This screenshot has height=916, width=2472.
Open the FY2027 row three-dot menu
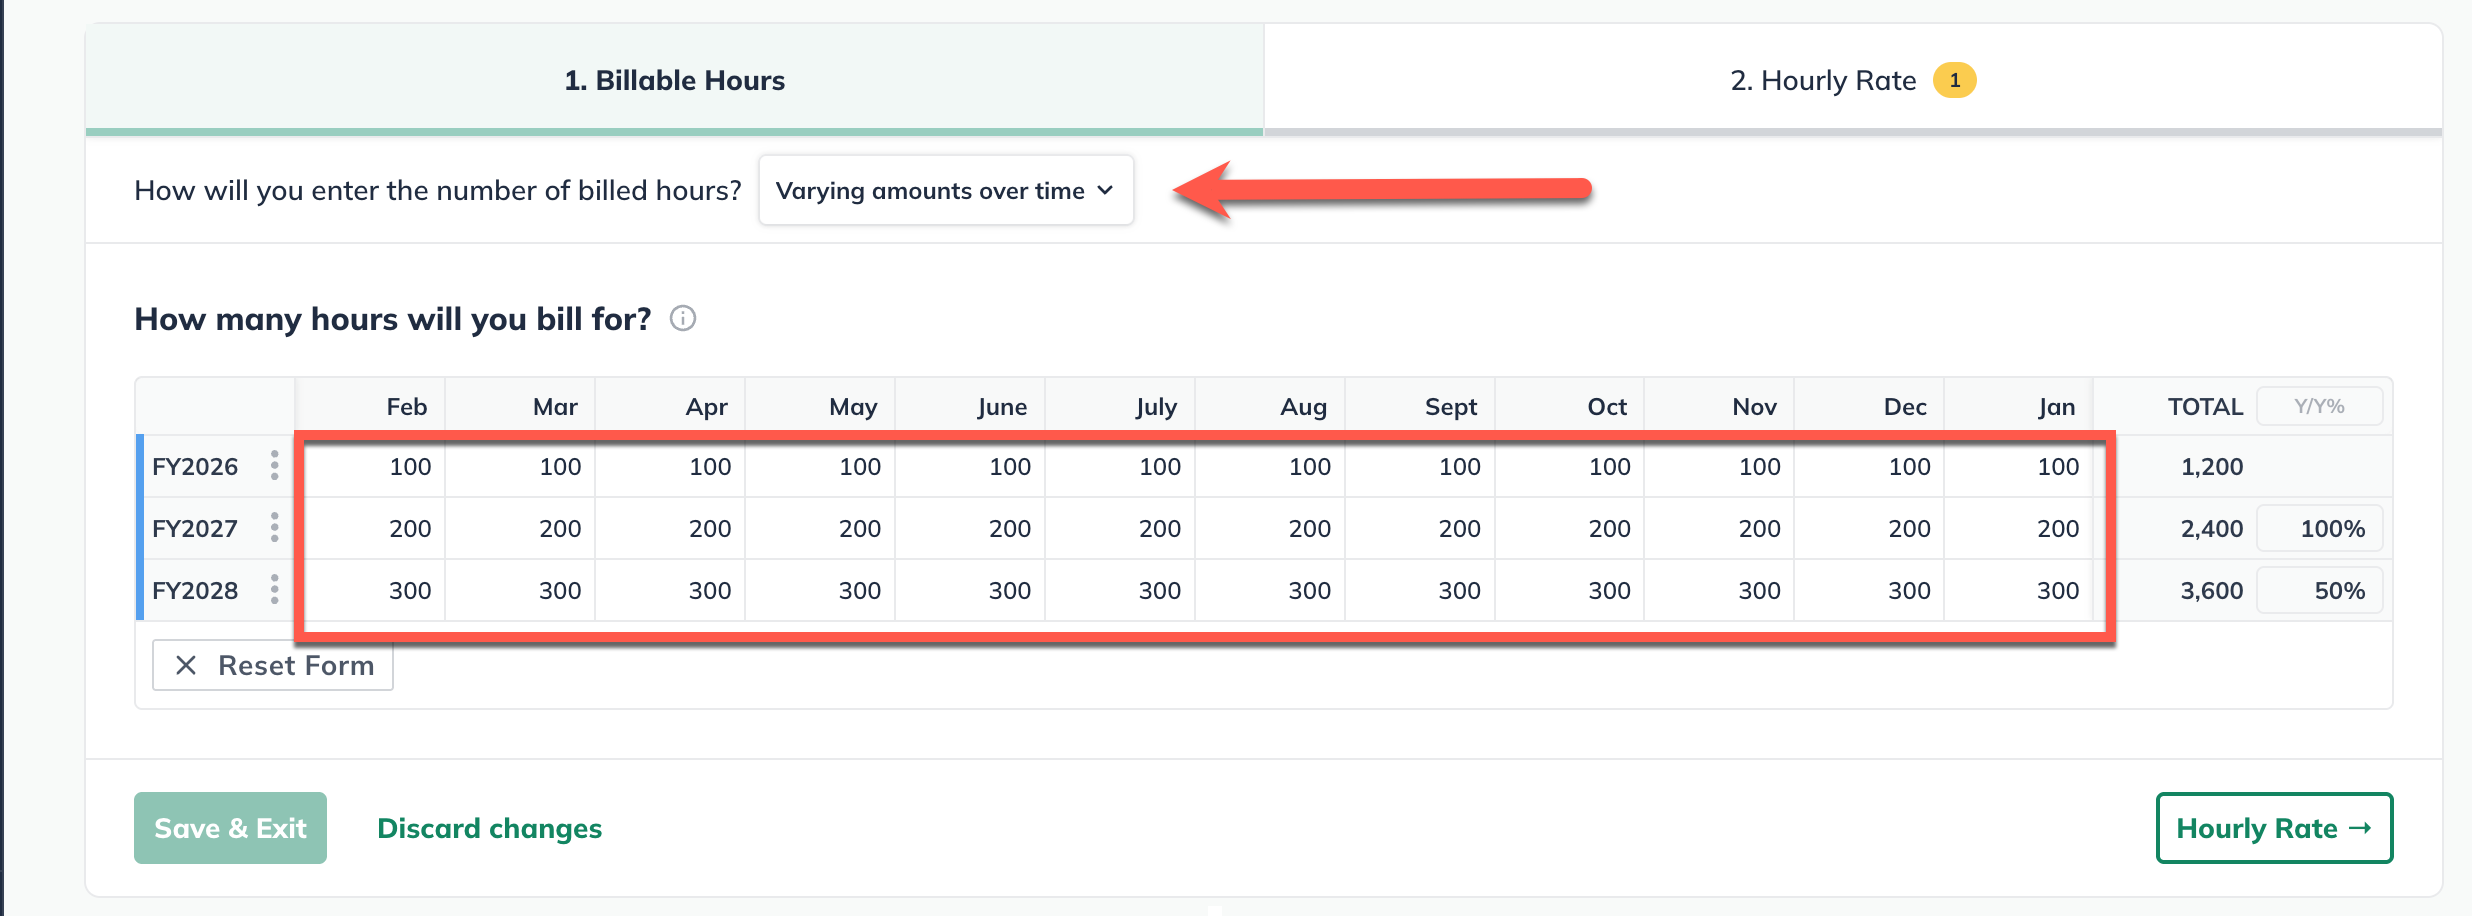(x=274, y=528)
